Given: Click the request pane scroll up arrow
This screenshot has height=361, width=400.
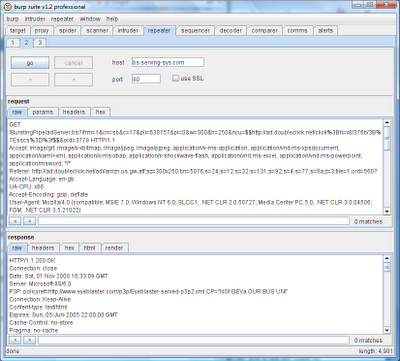Looking at the screenshot, I should tap(387, 123).
